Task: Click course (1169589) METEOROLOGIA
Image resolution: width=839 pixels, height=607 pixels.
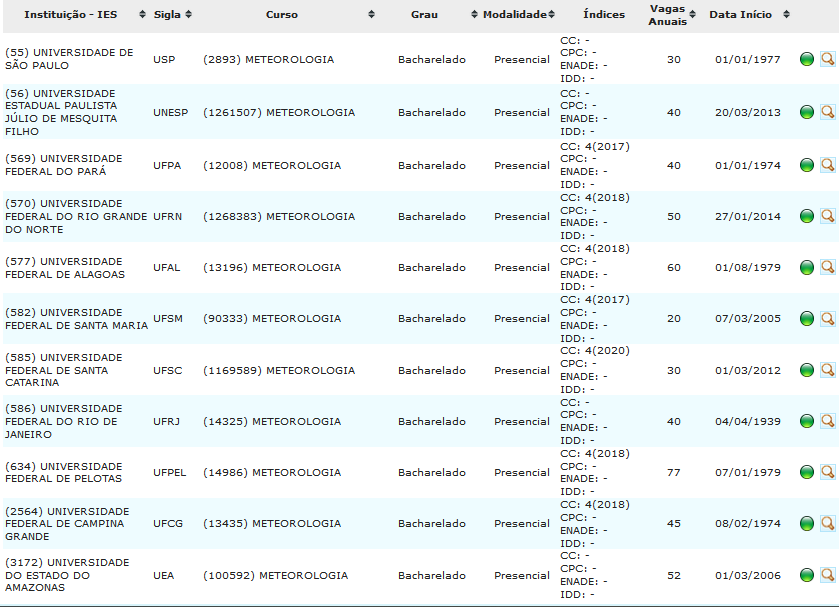Action: [x=279, y=370]
